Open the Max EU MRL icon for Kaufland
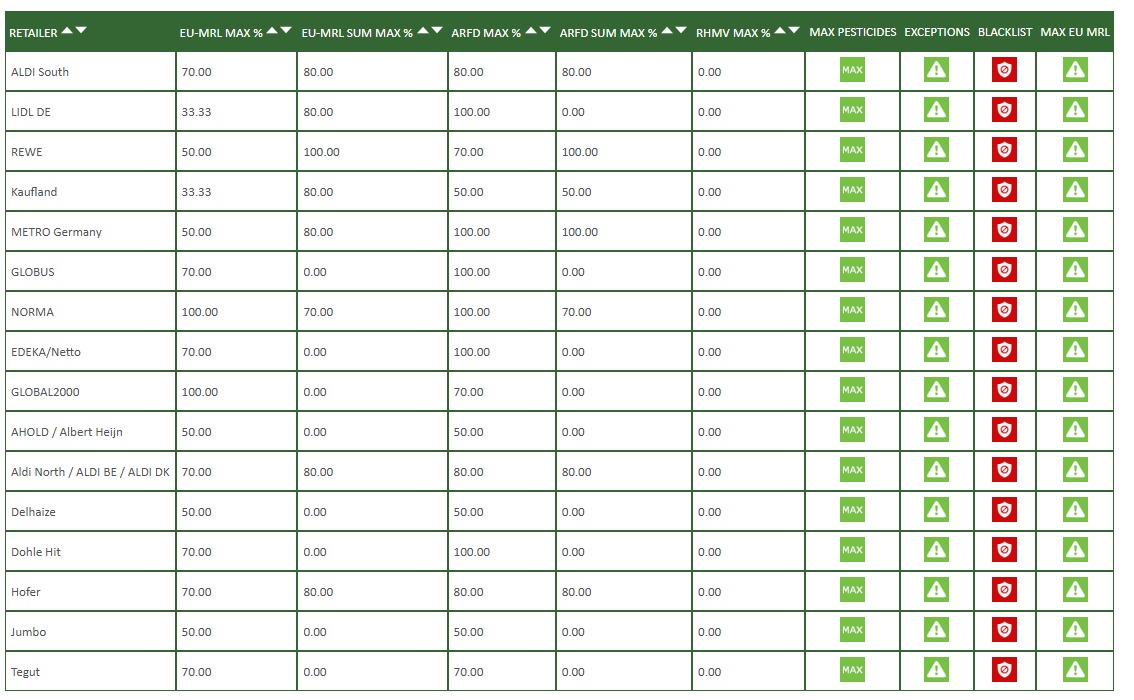The image size is (1134, 700). (1075, 190)
